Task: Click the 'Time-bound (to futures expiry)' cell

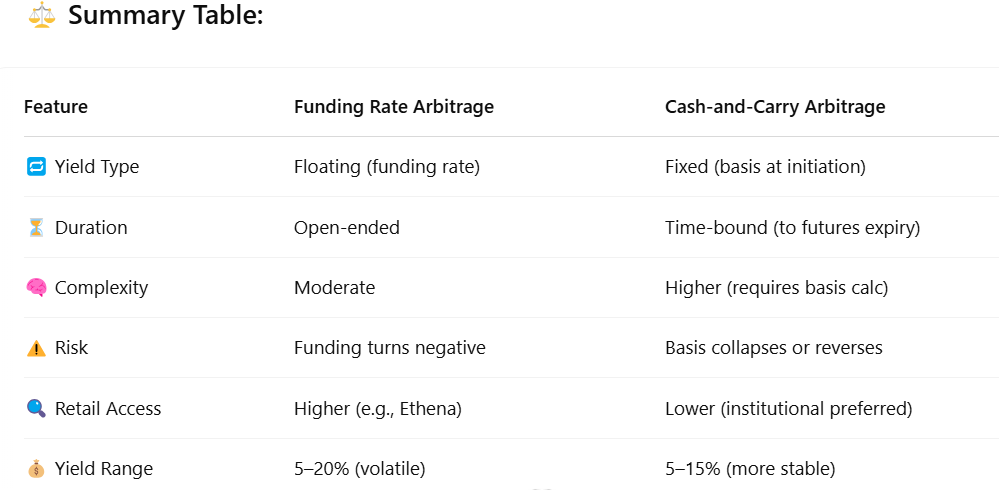Action: coord(793,227)
